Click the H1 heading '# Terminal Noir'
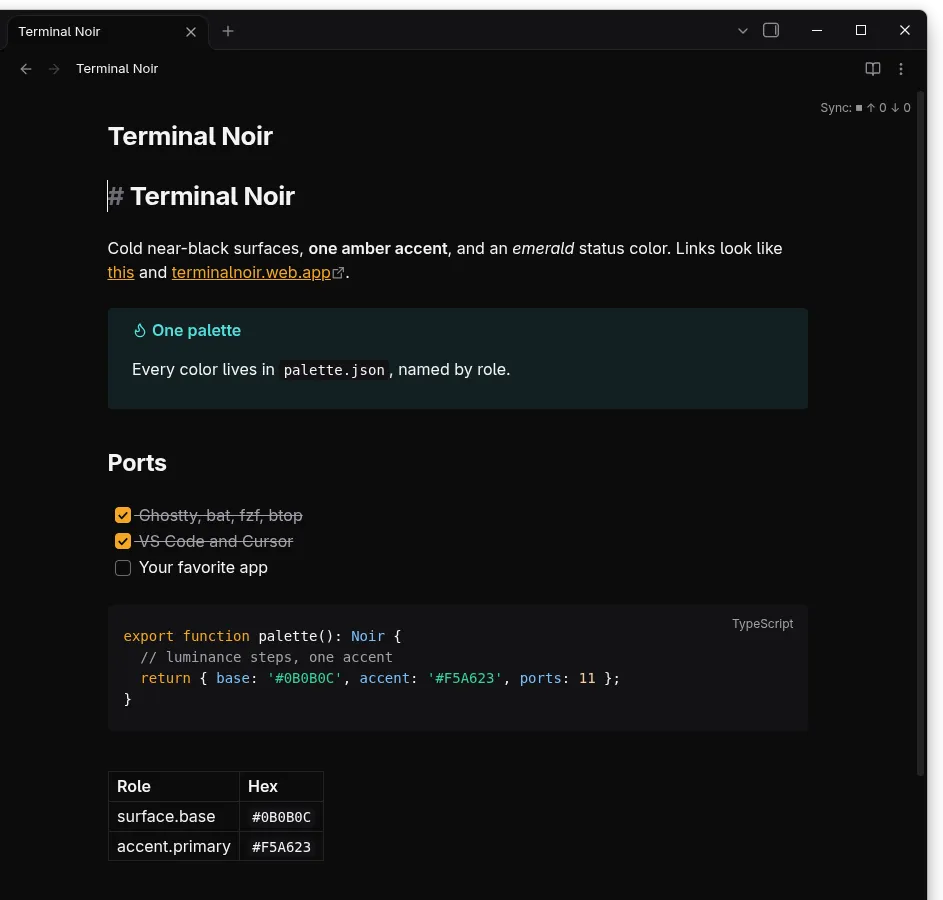The width and height of the screenshot is (943, 900). coord(201,196)
